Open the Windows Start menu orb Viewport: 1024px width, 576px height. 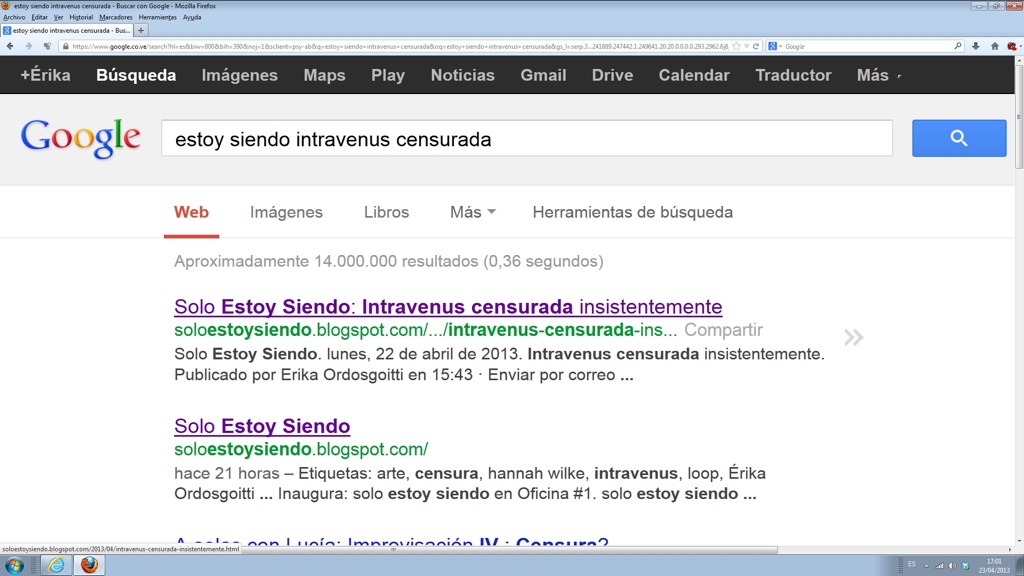[x=18, y=565]
